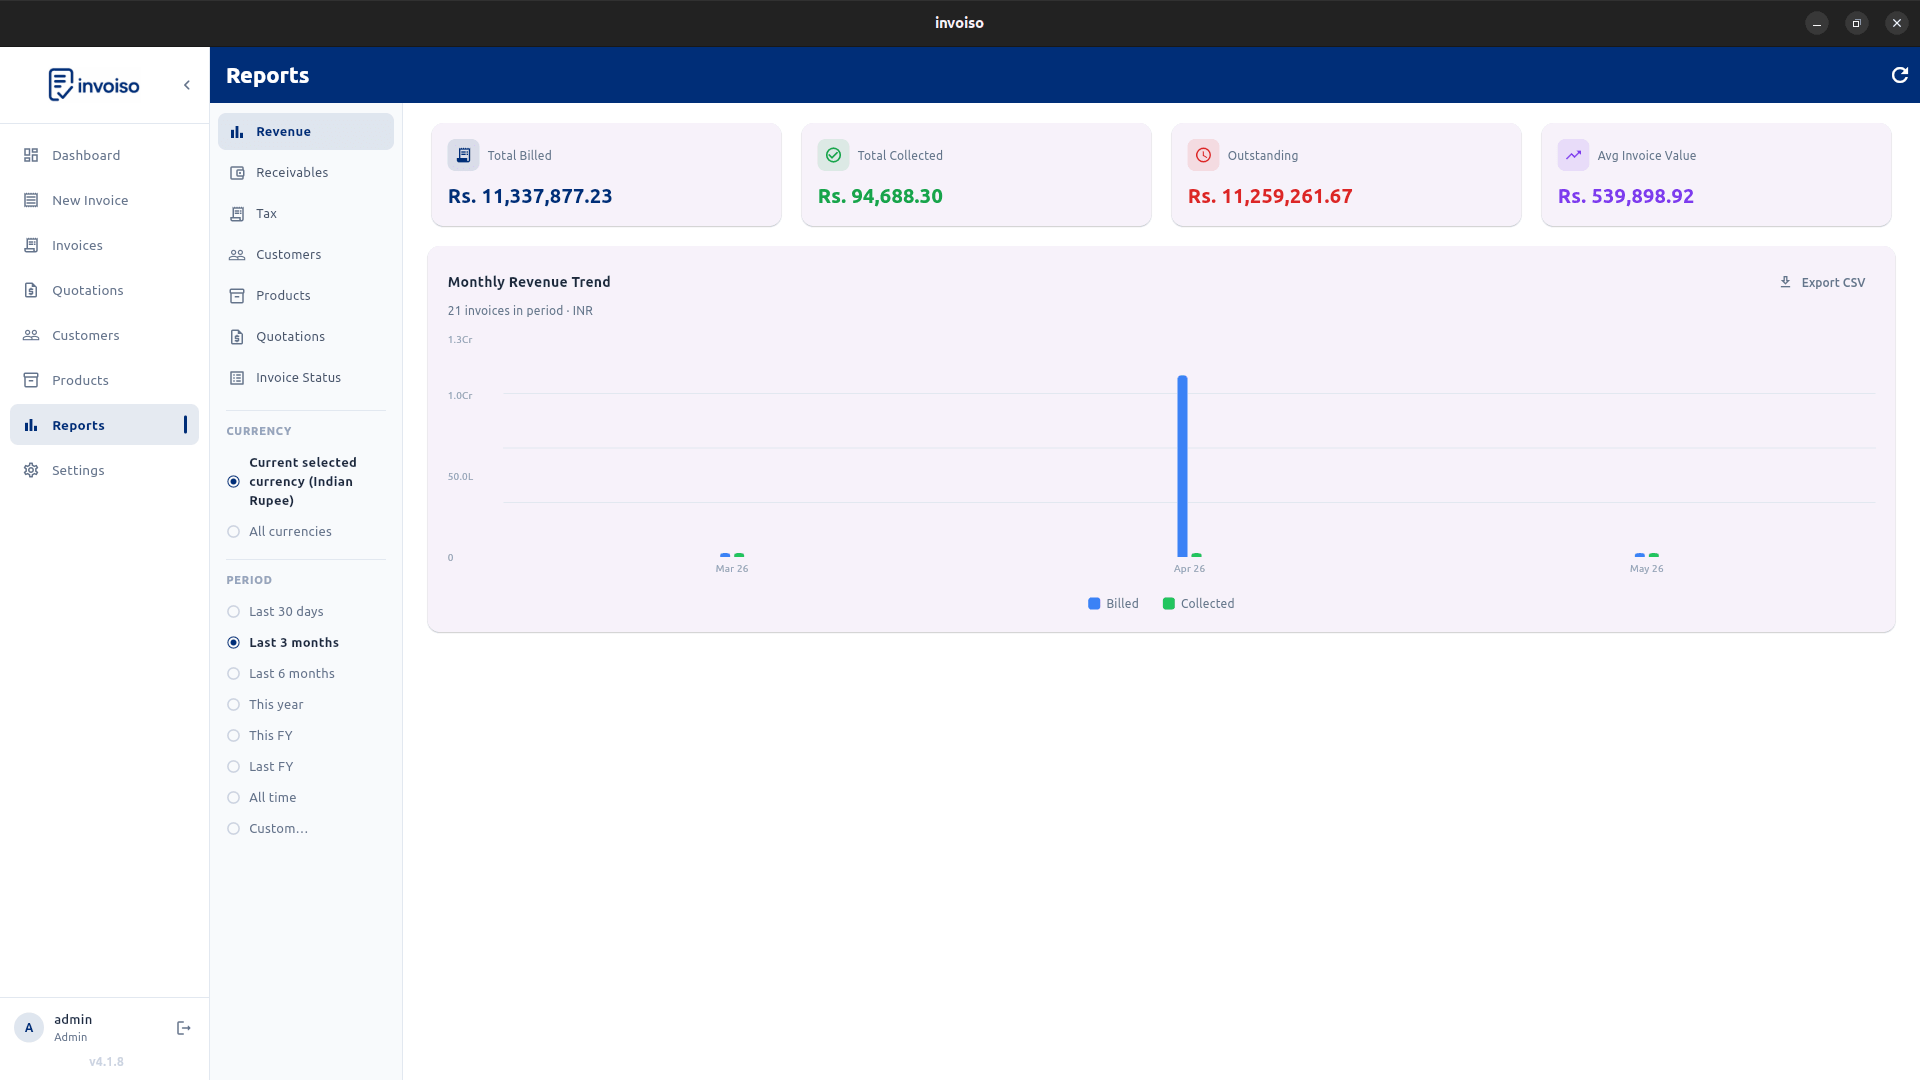Click the Dashboard grid icon in sidebar
Screen dimensions: 1920x1080
(x=31, y=155)
